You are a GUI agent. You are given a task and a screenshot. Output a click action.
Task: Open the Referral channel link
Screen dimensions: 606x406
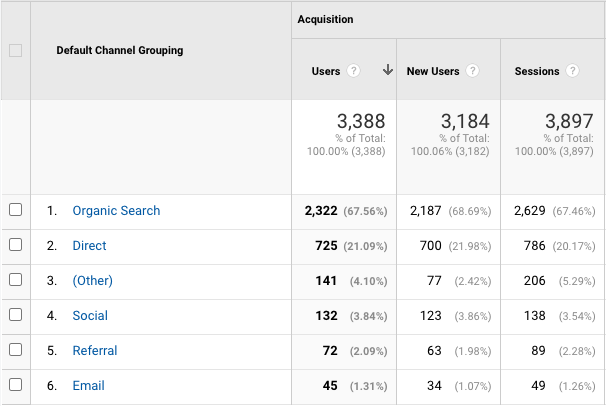pyautogui.click(x=95, y=351)
